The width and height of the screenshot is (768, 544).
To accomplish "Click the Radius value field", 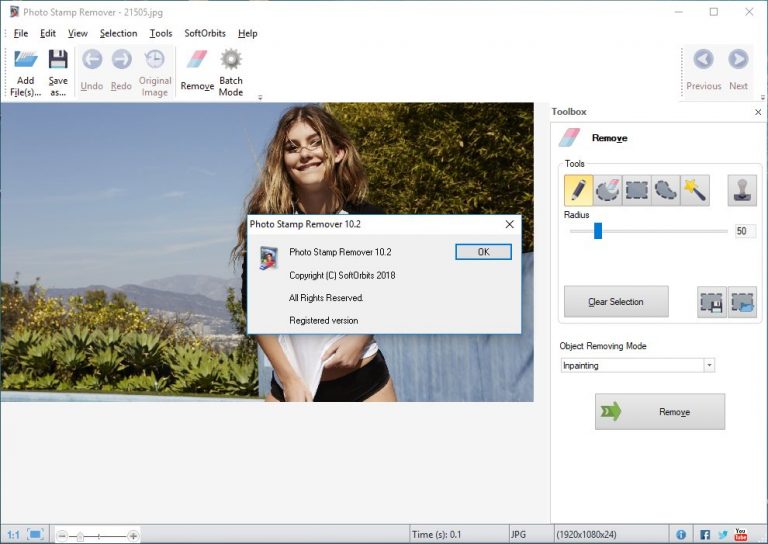I will click(x=744, y=231).
